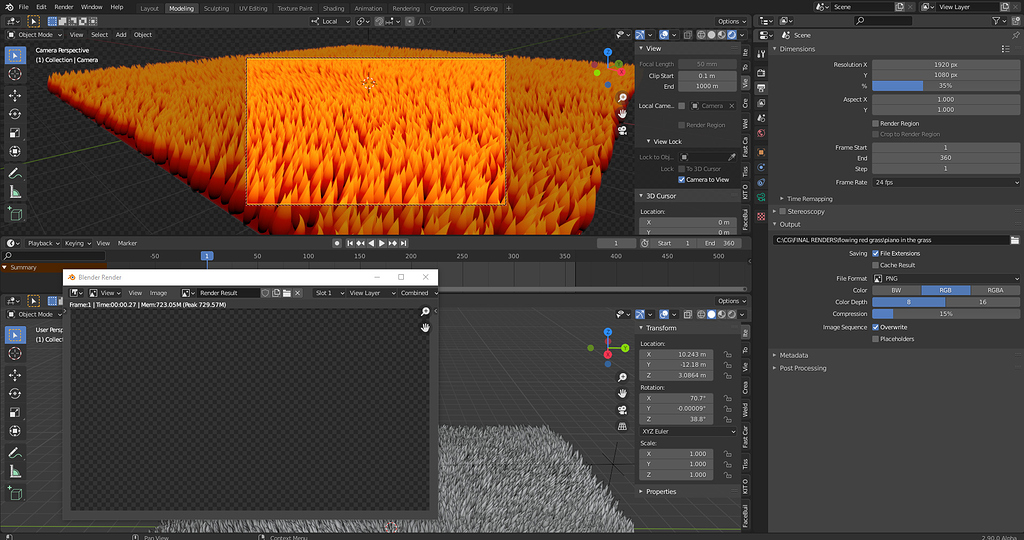Image resolution: width=1024 pixels, height=540 pixels.
Task: Toggle camera view icon in top viewport
Action: [622, 130]
